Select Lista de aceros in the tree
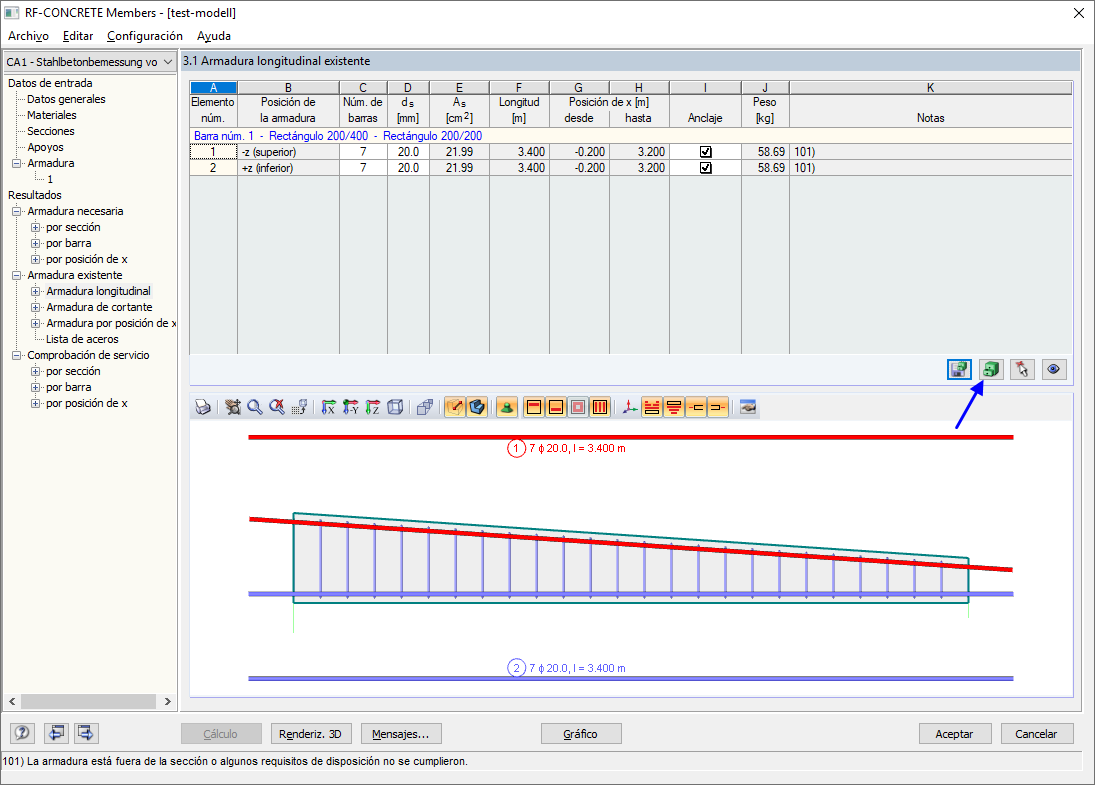The width and height of the screenshot is (1095, 785). tap(82, 339)
